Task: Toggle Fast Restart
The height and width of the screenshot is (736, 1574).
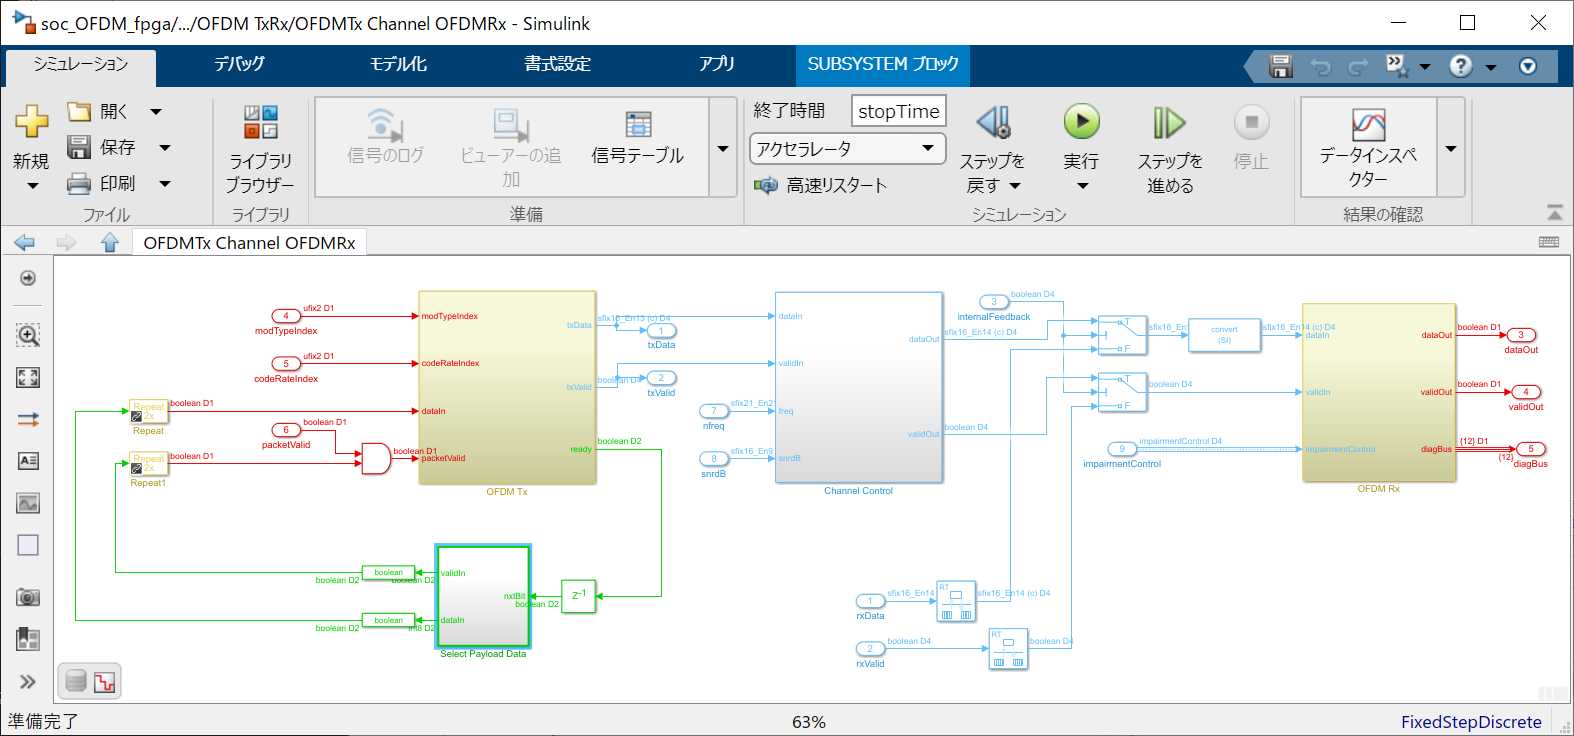Action: pos(820,185)
